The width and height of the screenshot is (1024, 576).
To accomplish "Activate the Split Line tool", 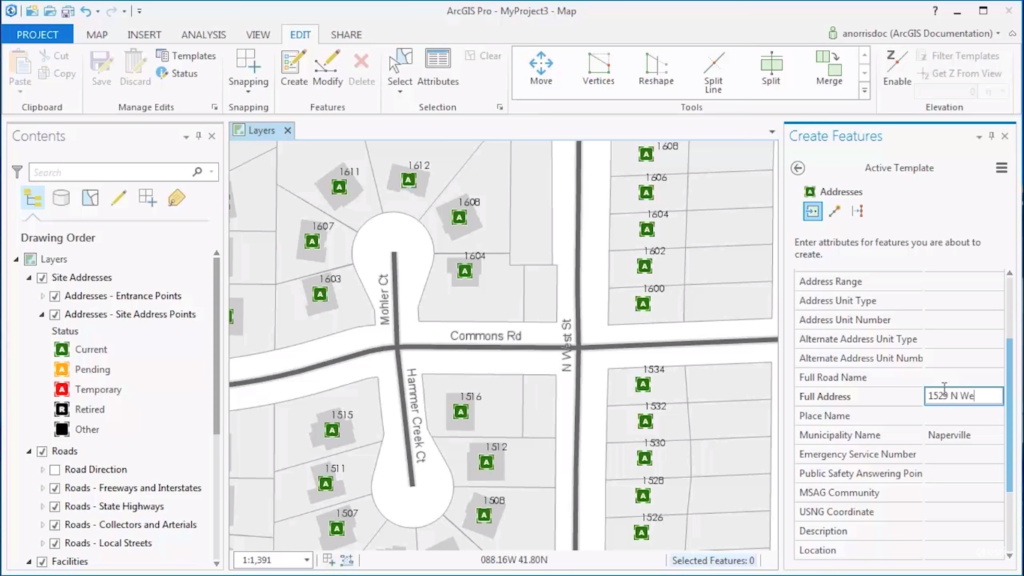I will 713,72.
